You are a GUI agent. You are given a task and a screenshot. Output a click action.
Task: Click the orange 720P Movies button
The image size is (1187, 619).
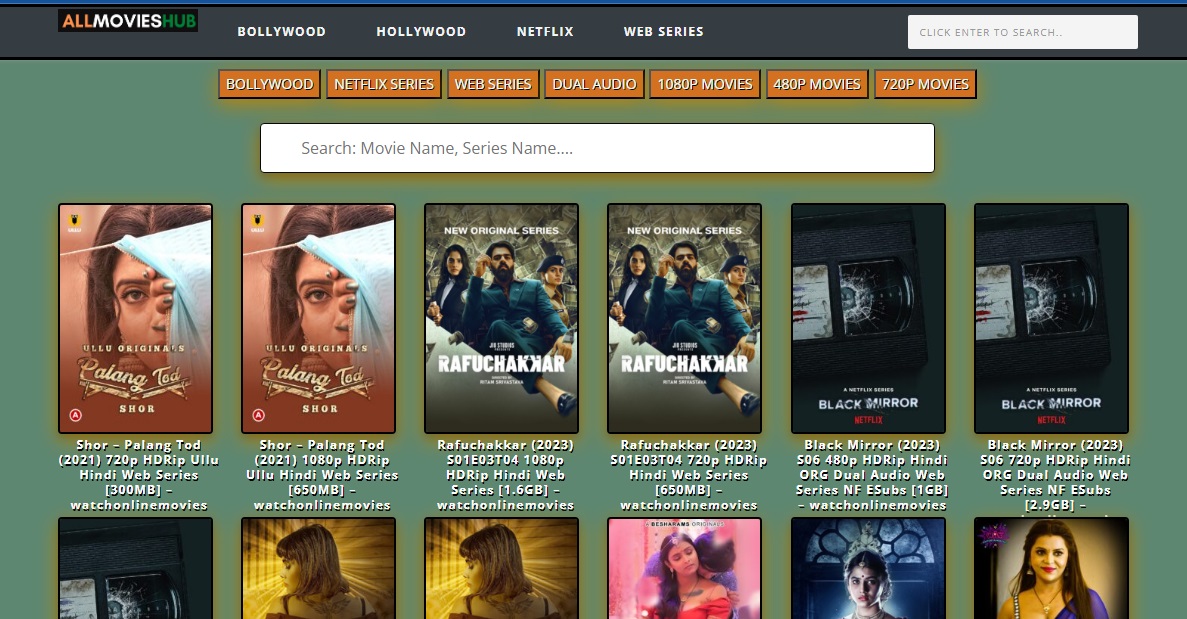tap(925, 84)
